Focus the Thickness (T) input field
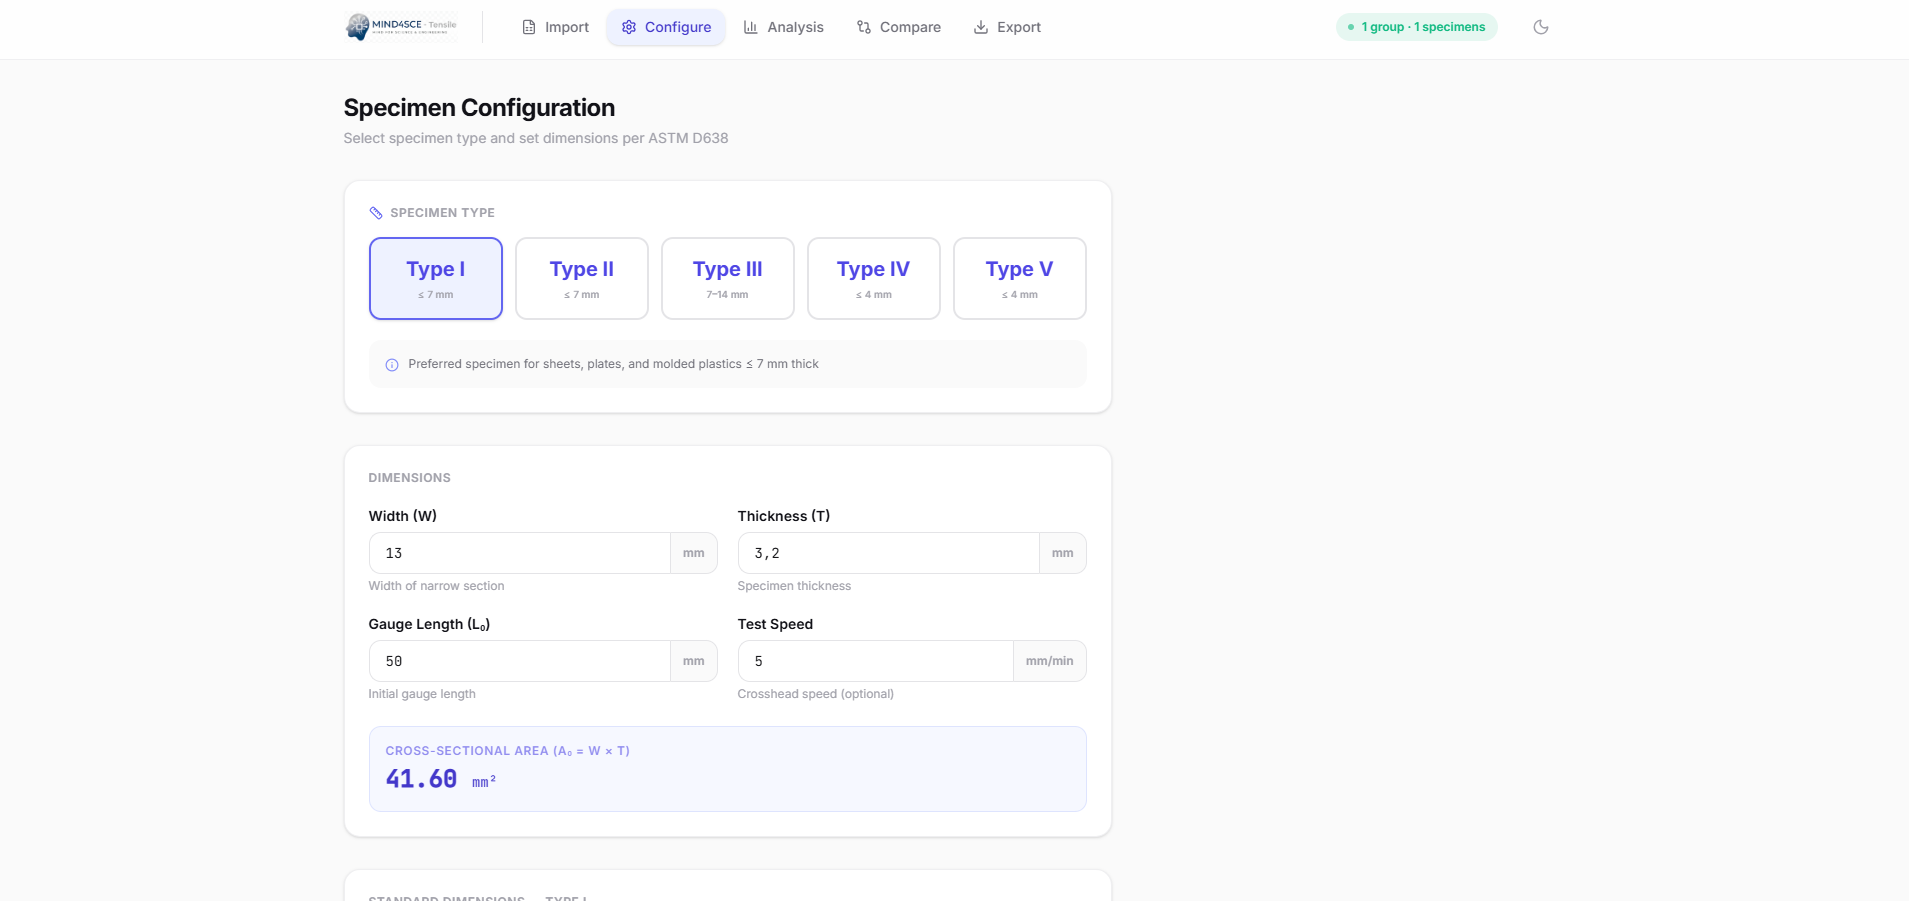Viewport: 1909px width, 901px height. [x=888, y=553]
